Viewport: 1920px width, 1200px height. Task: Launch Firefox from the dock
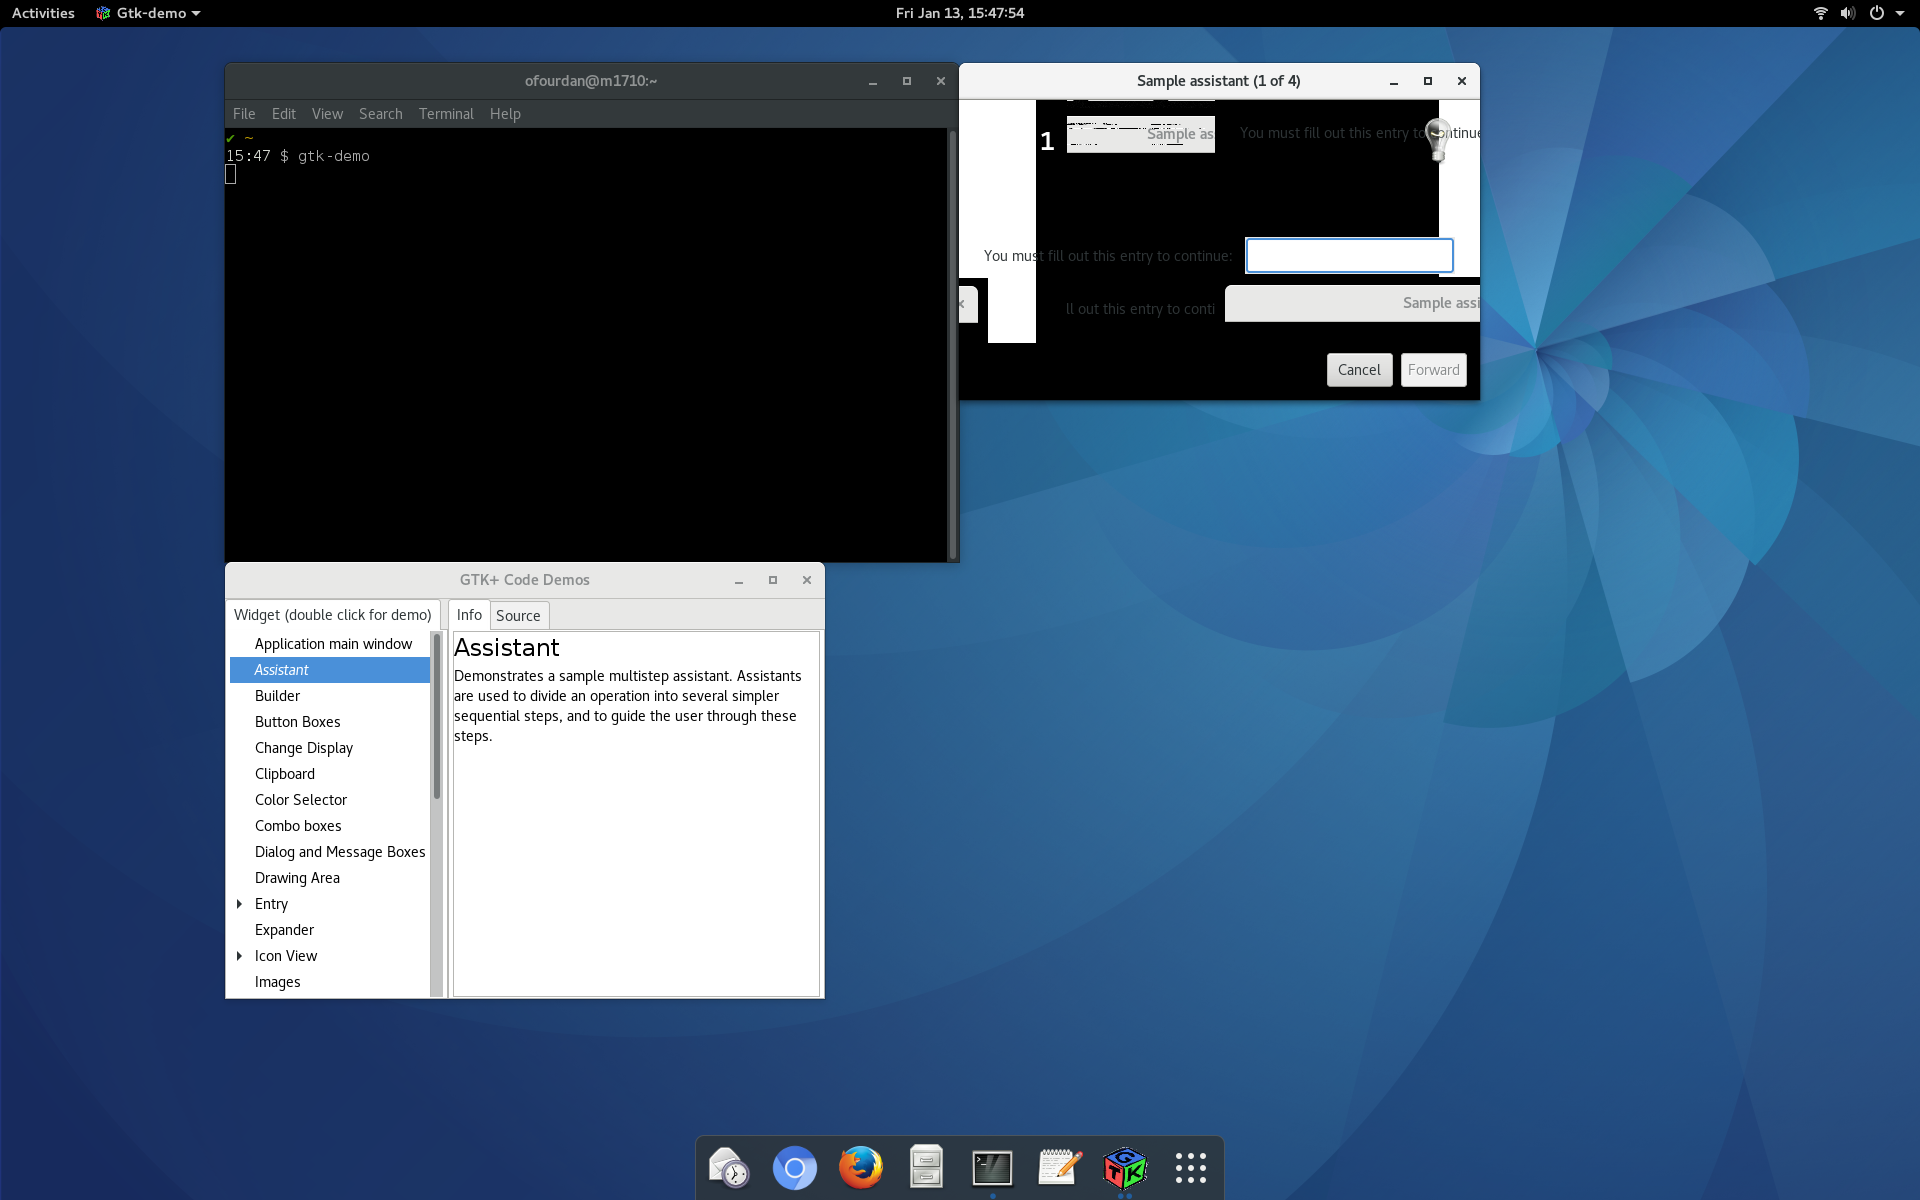(860, 1167)
